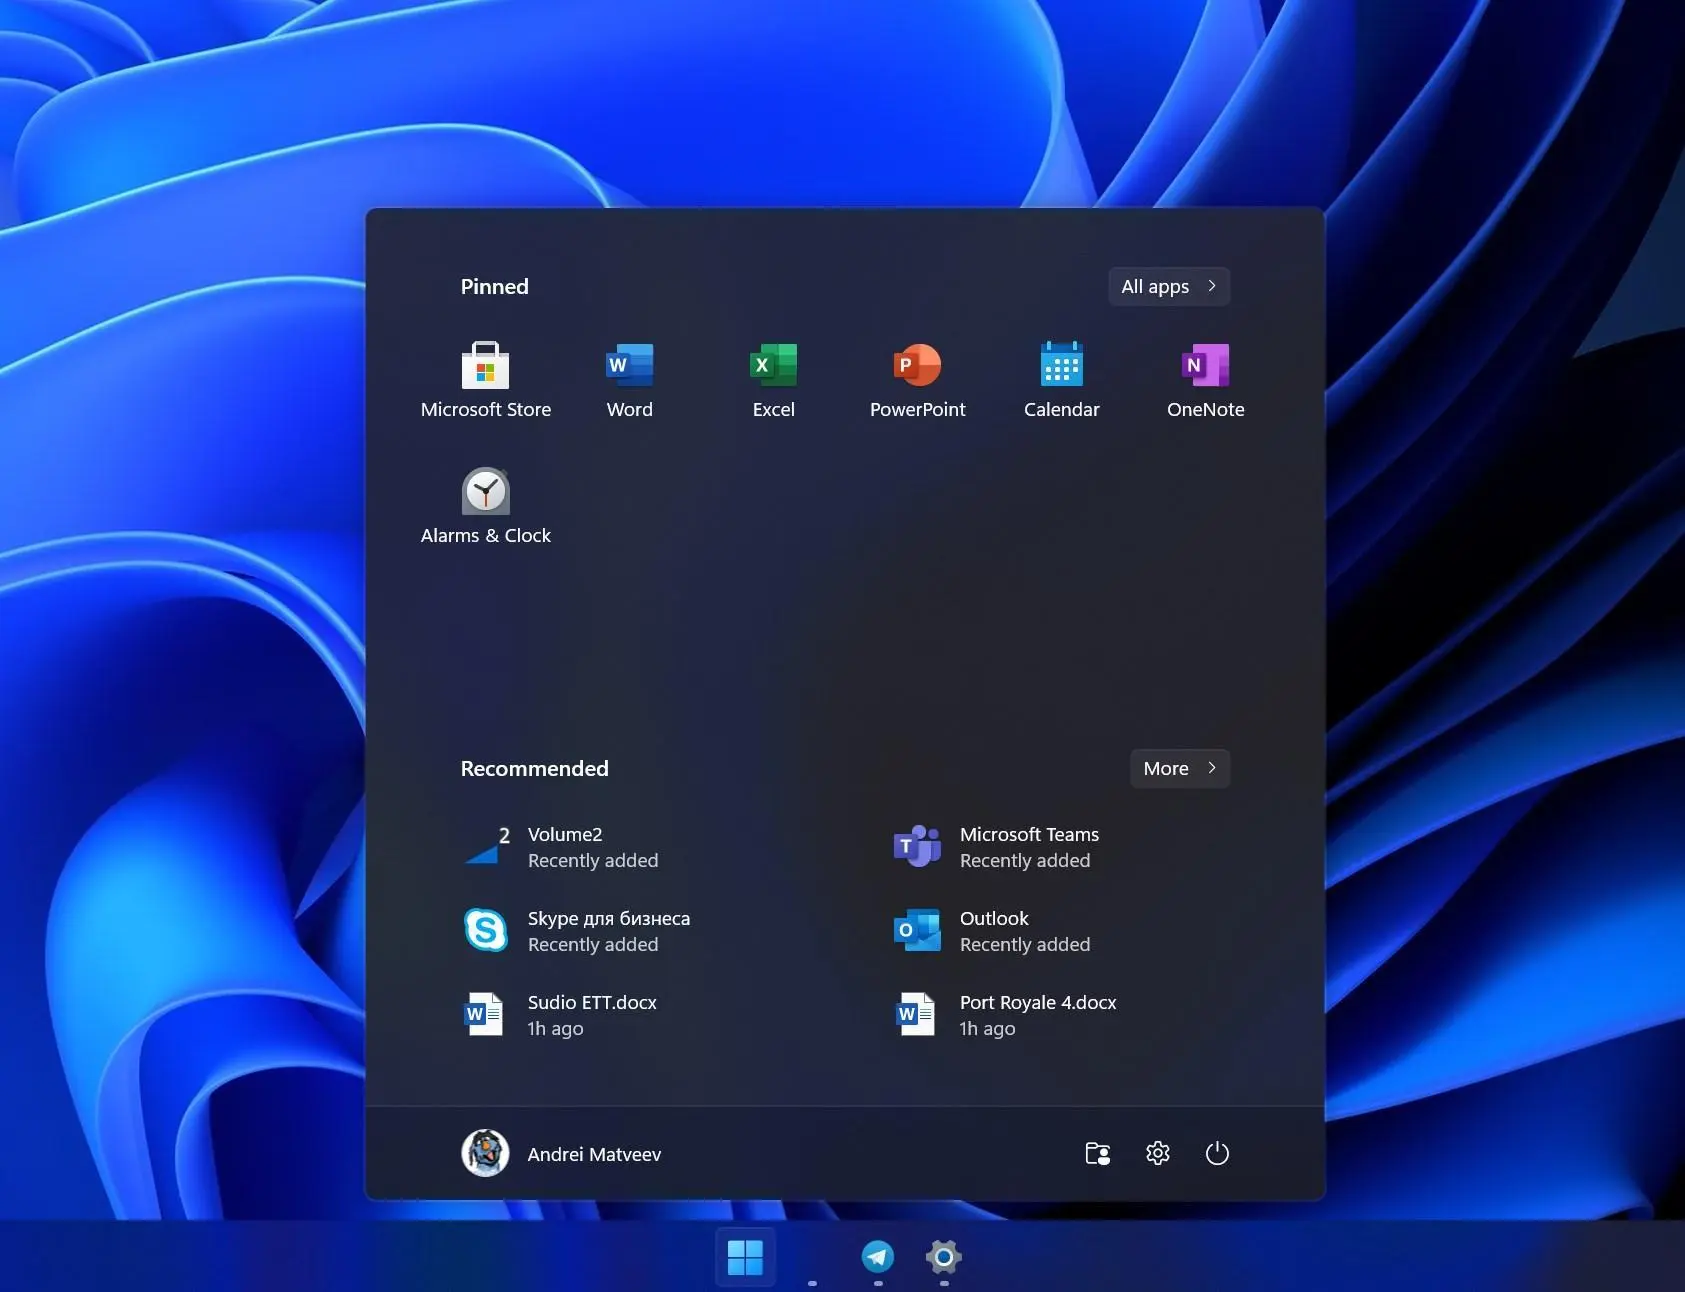1685x1292 pixels.
Task: Open the Settings gear on the taskbar
Action: 944,1257
